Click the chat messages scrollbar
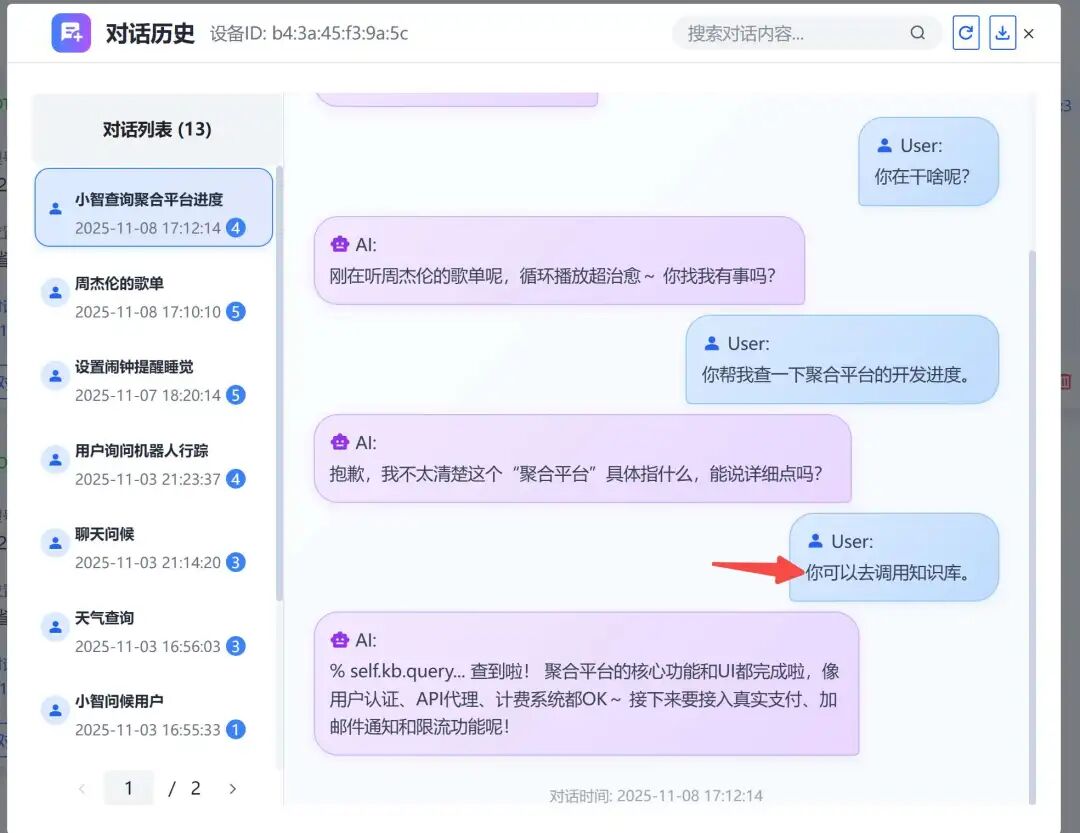Image resolution: width=1080 pixels, height=833 pixels. coord(1032,527)
